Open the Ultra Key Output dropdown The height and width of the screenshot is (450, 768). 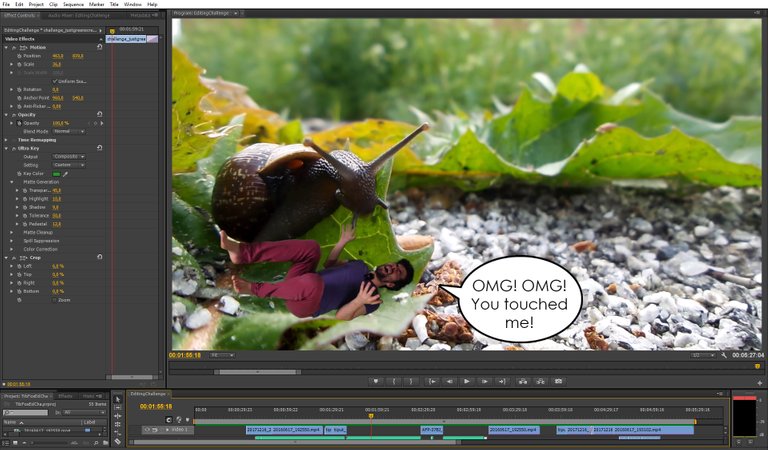tap(68, 156)
